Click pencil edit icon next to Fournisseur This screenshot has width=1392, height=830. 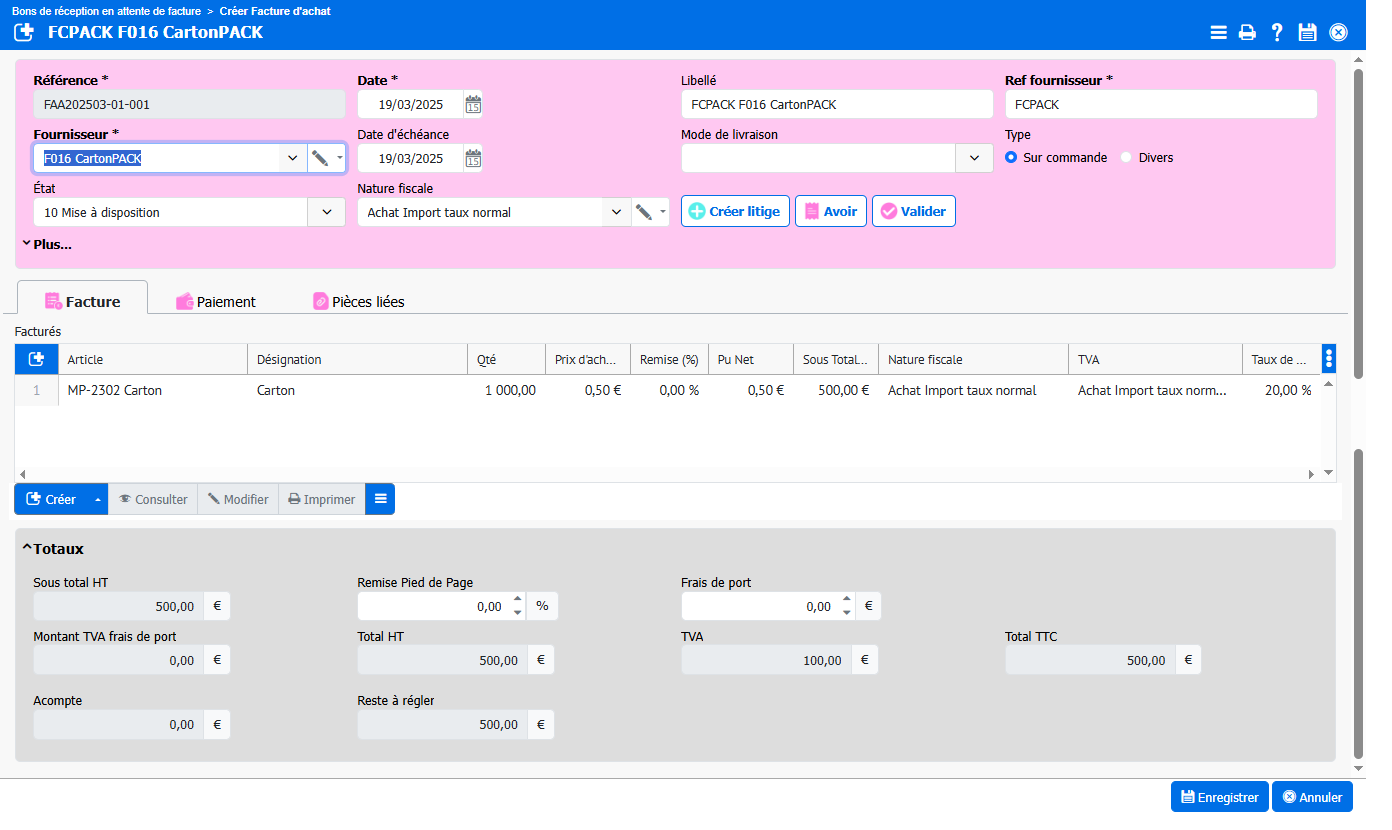(x=320, y=158)
